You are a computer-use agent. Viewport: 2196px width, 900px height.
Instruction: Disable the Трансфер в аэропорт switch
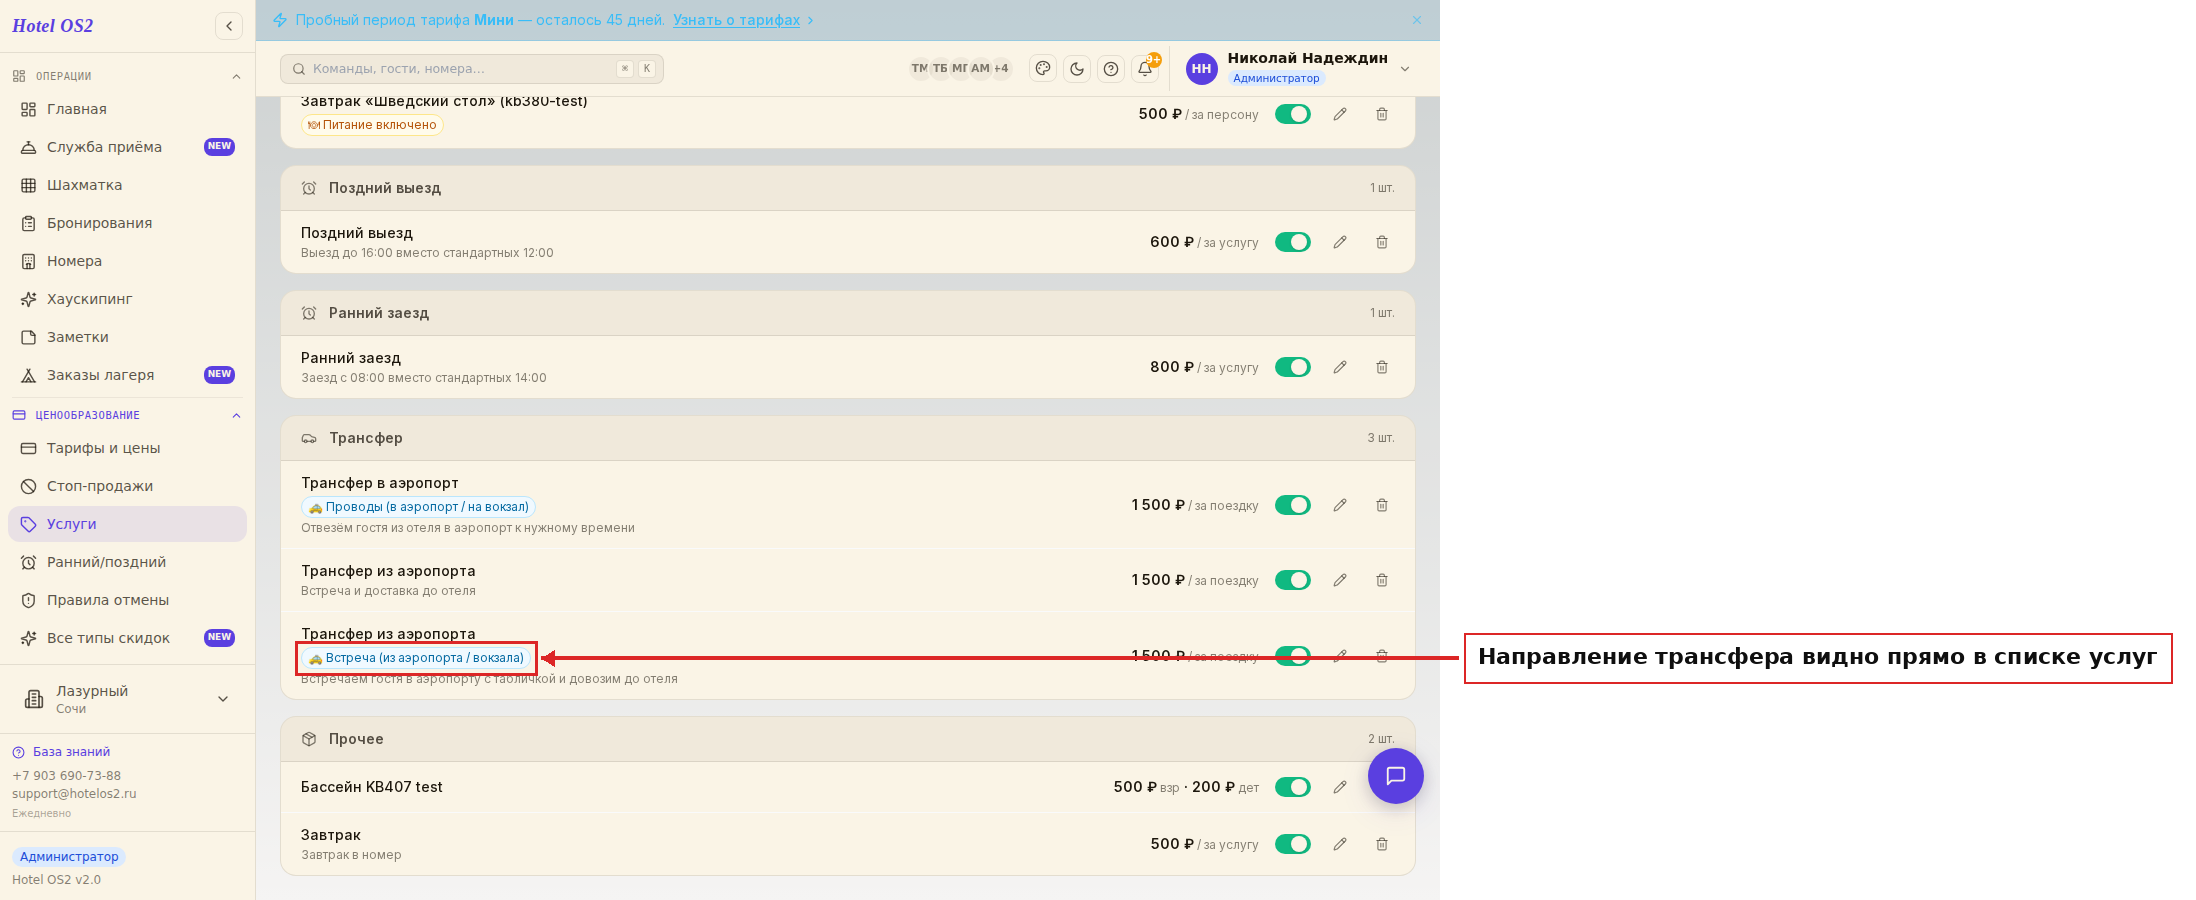1293,505
